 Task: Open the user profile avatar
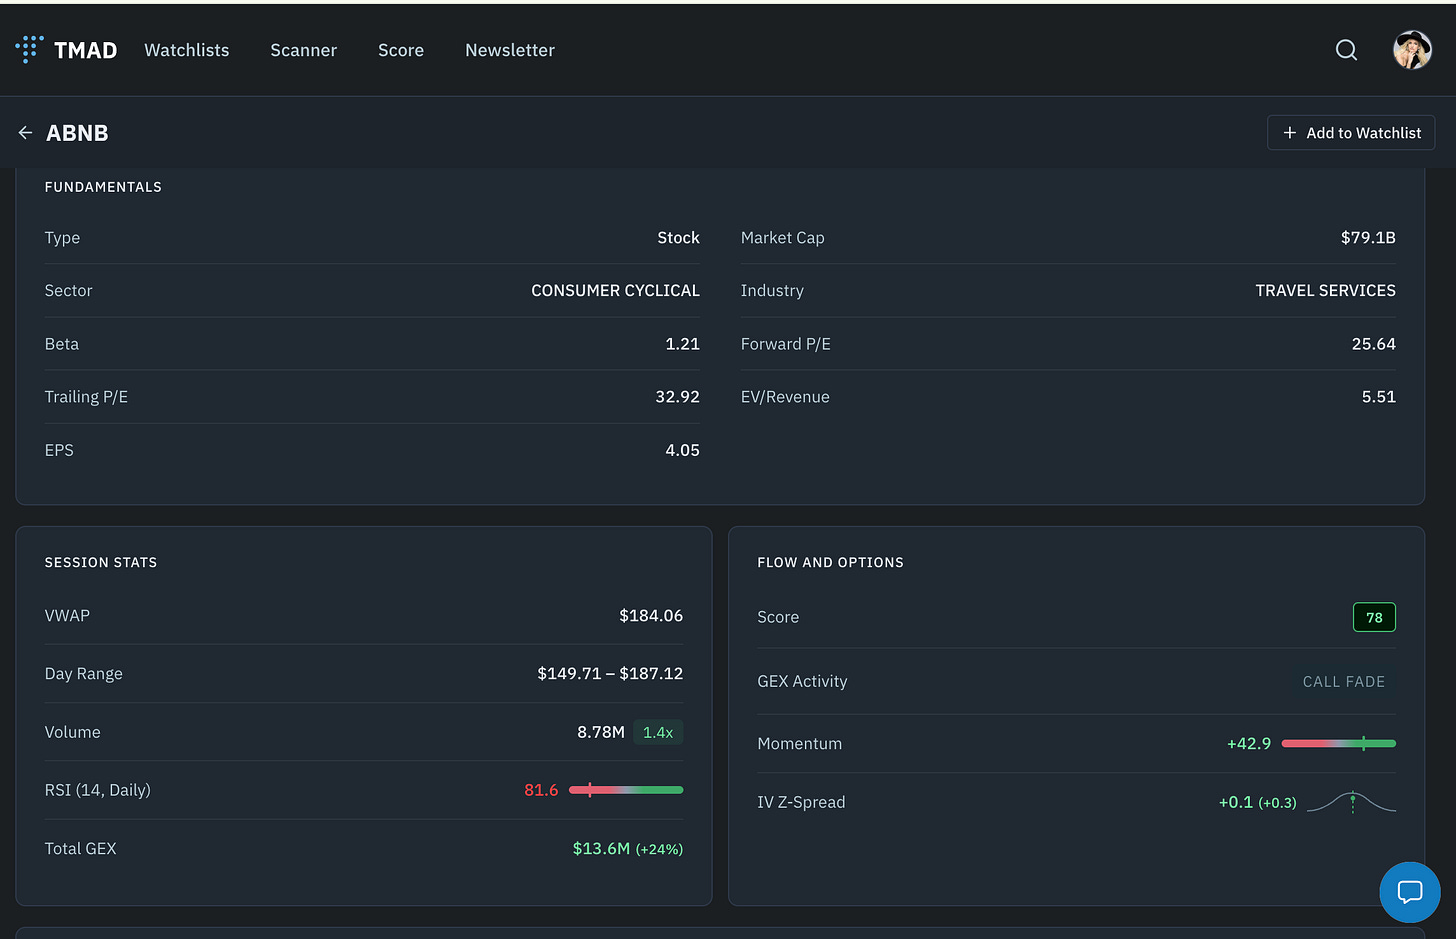[x=1412, y=50]
